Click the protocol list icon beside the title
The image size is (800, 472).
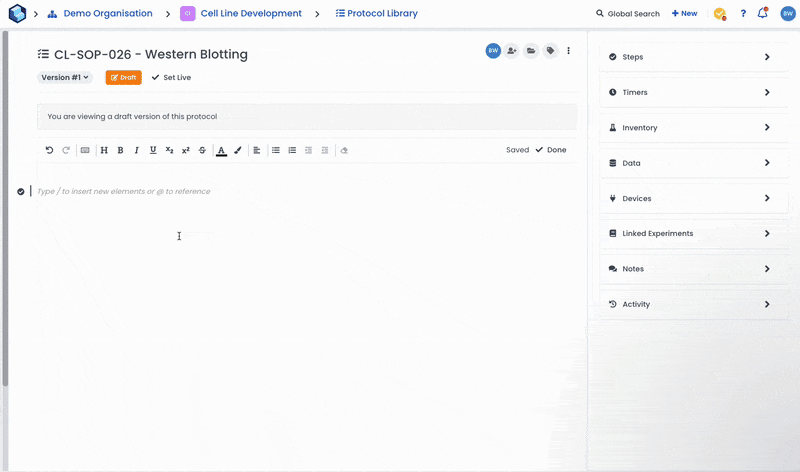point(43,54)
